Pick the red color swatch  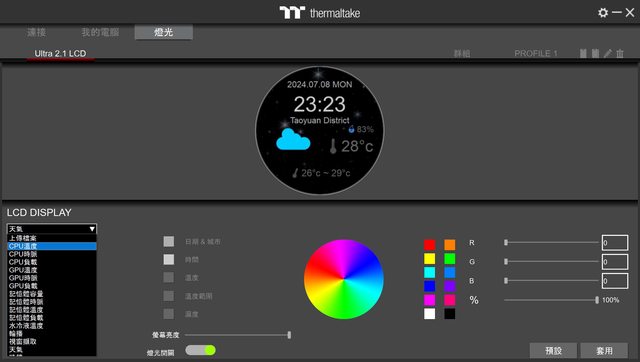429,244
